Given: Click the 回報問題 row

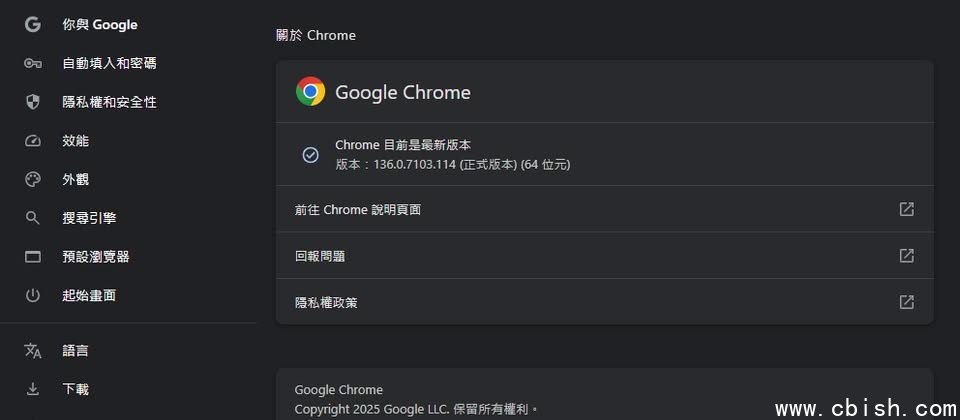Looking at the screenshot, I should click(x=605, y=255).
